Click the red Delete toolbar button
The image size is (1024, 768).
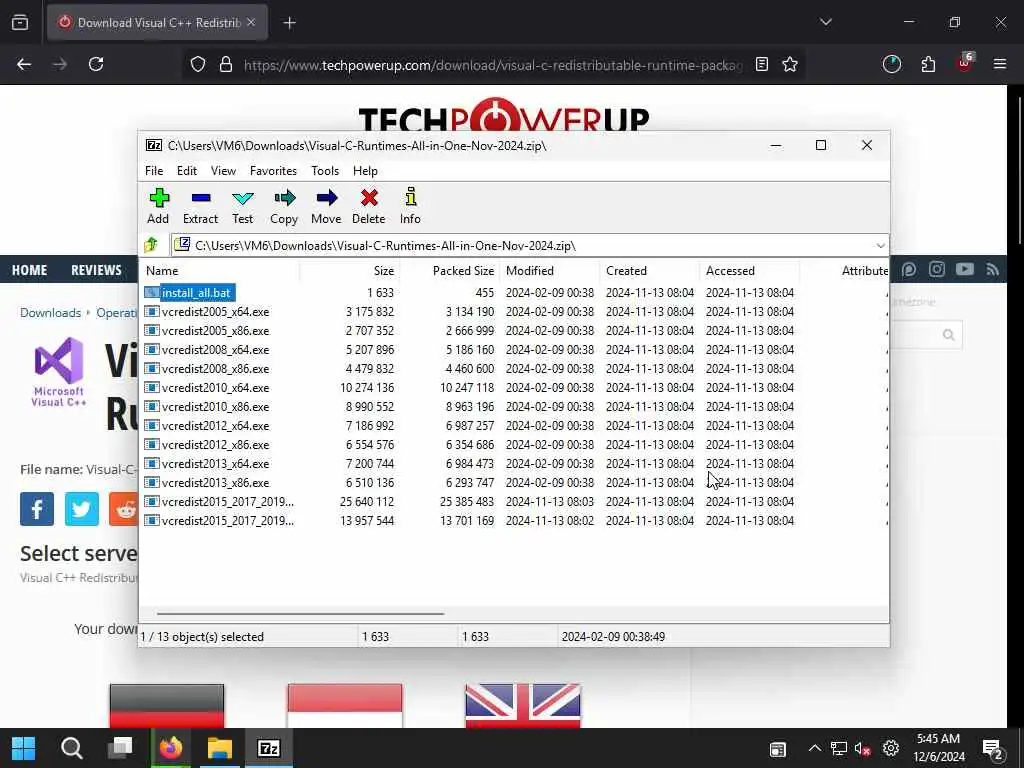(369, 206)
